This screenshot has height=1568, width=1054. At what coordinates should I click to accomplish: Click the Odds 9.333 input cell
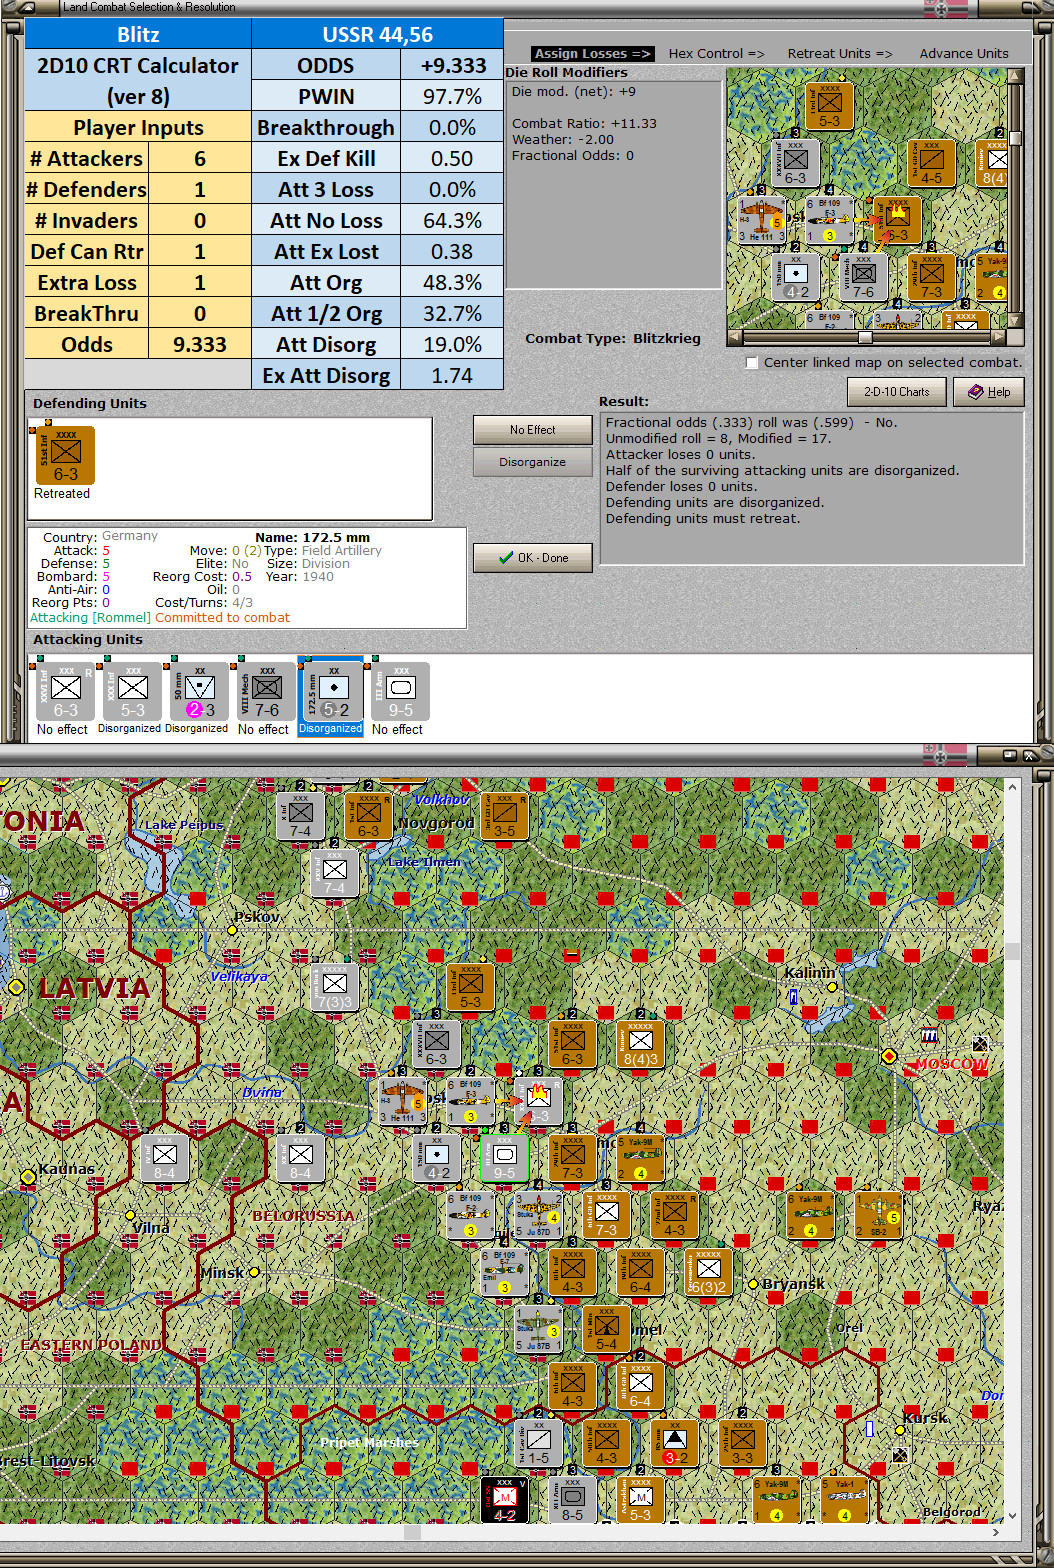[x=199, y=344]
